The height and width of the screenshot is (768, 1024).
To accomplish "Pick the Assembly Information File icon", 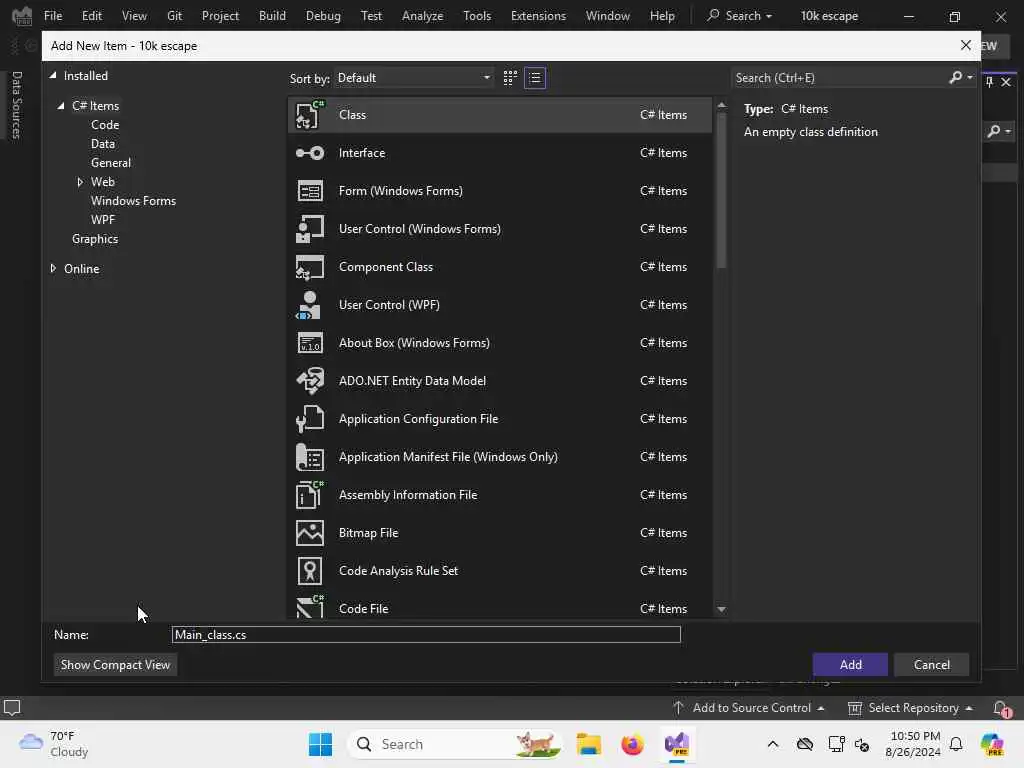I will (x=310, y=495).
